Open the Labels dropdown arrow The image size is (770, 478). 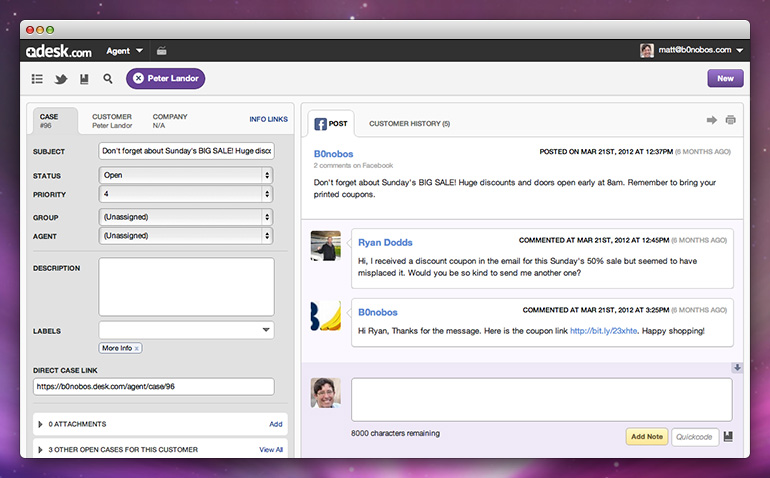coord(266,330)
